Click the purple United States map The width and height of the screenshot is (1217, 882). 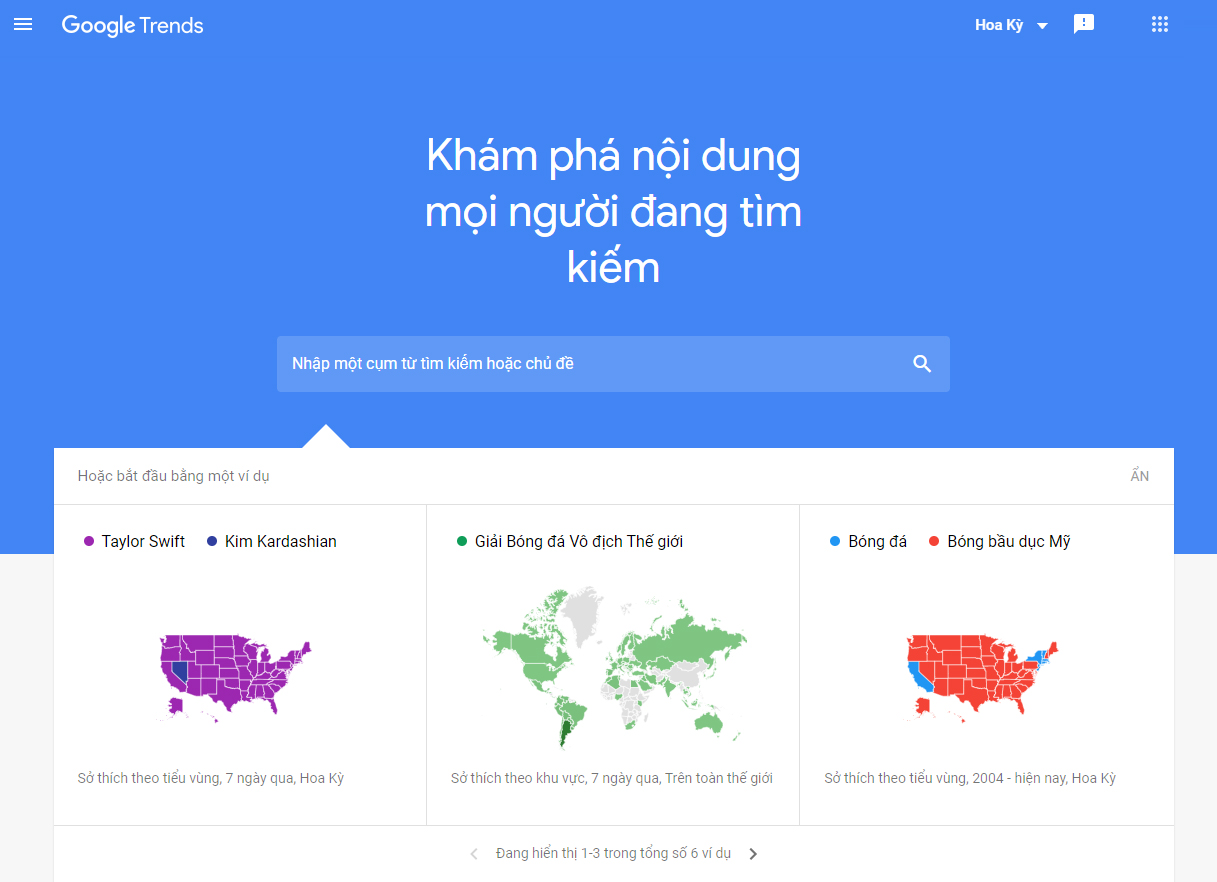[235, 675]
